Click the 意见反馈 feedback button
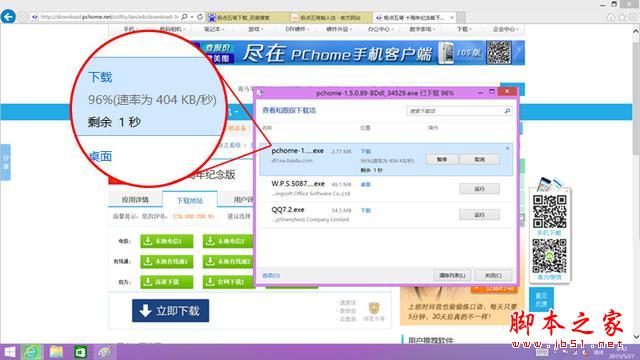The image size is (640, 360). tap(541, 300)
